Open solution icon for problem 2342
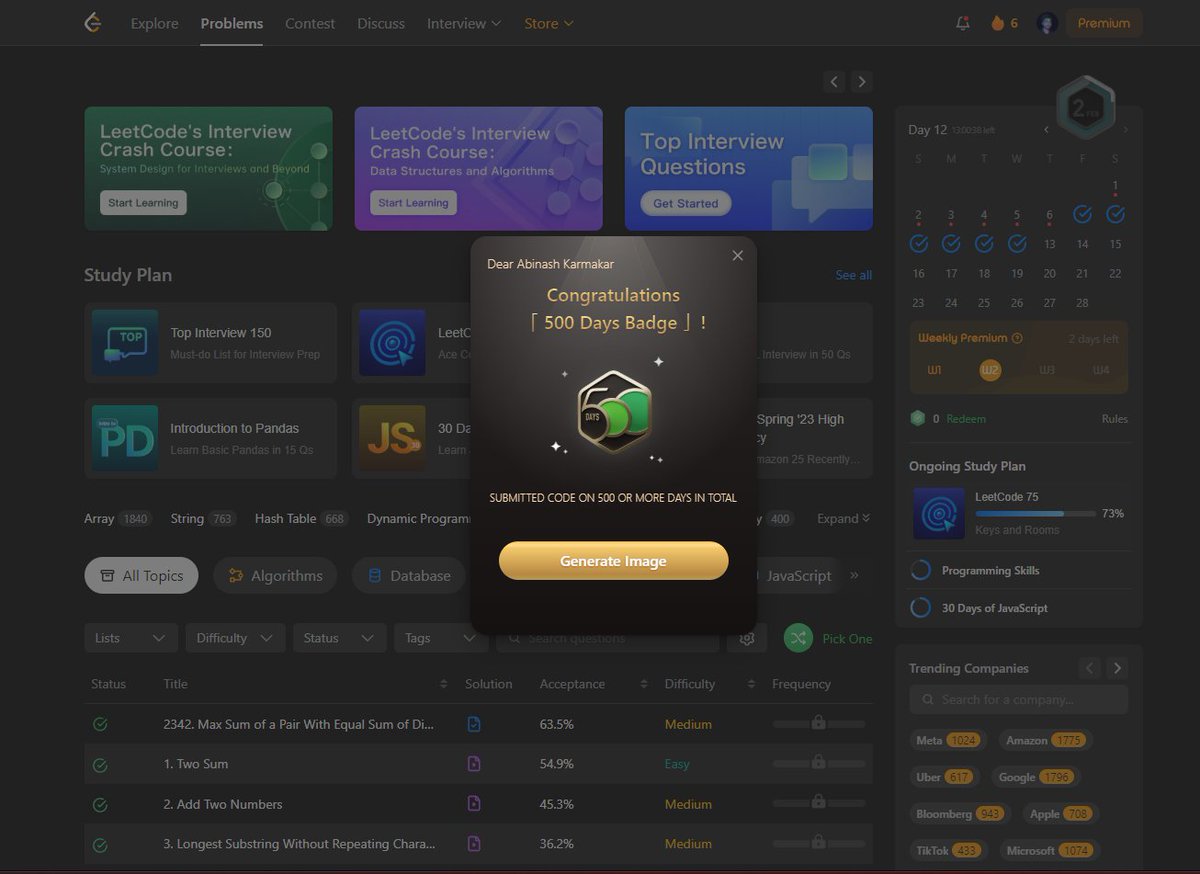1200x874 pixels. (474, 724)
